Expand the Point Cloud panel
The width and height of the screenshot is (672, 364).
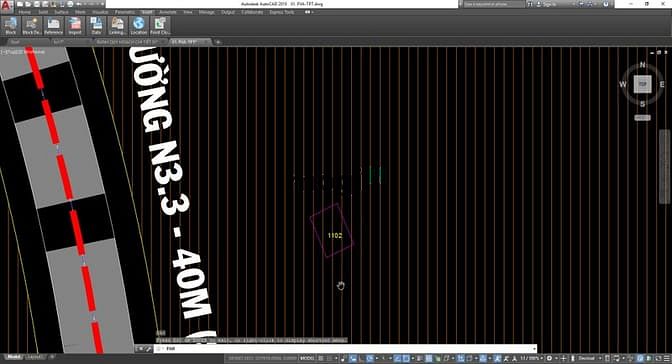(x=160, y=26)
